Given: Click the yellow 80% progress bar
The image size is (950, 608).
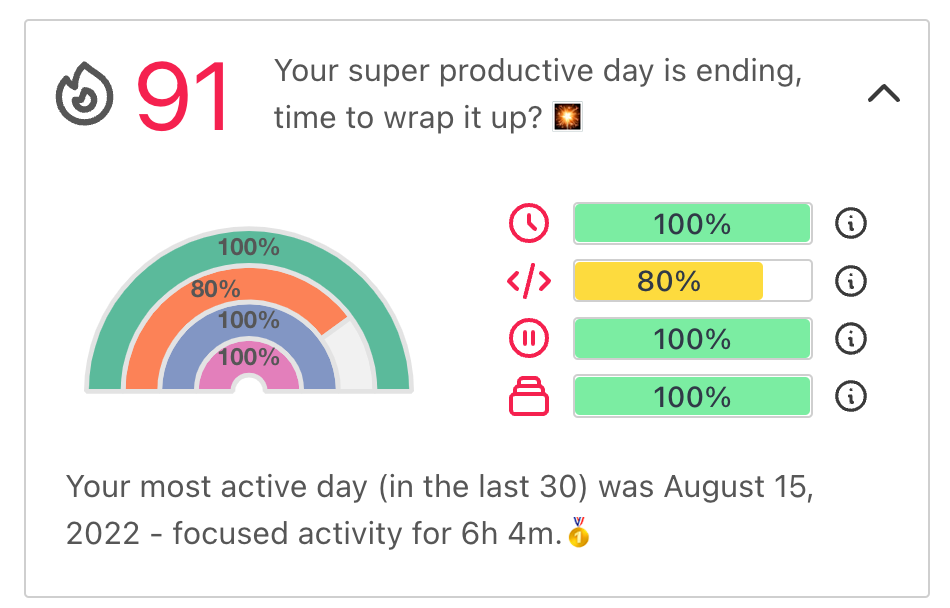Looking at the screenshot, I should [x=693, y=281].
